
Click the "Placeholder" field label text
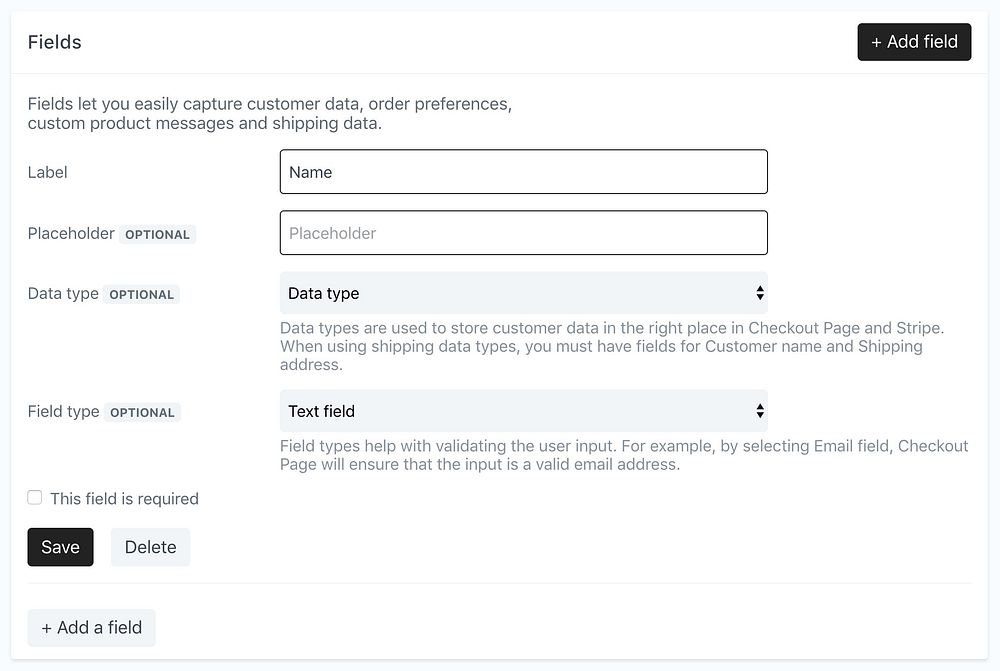tap(71, 233)
